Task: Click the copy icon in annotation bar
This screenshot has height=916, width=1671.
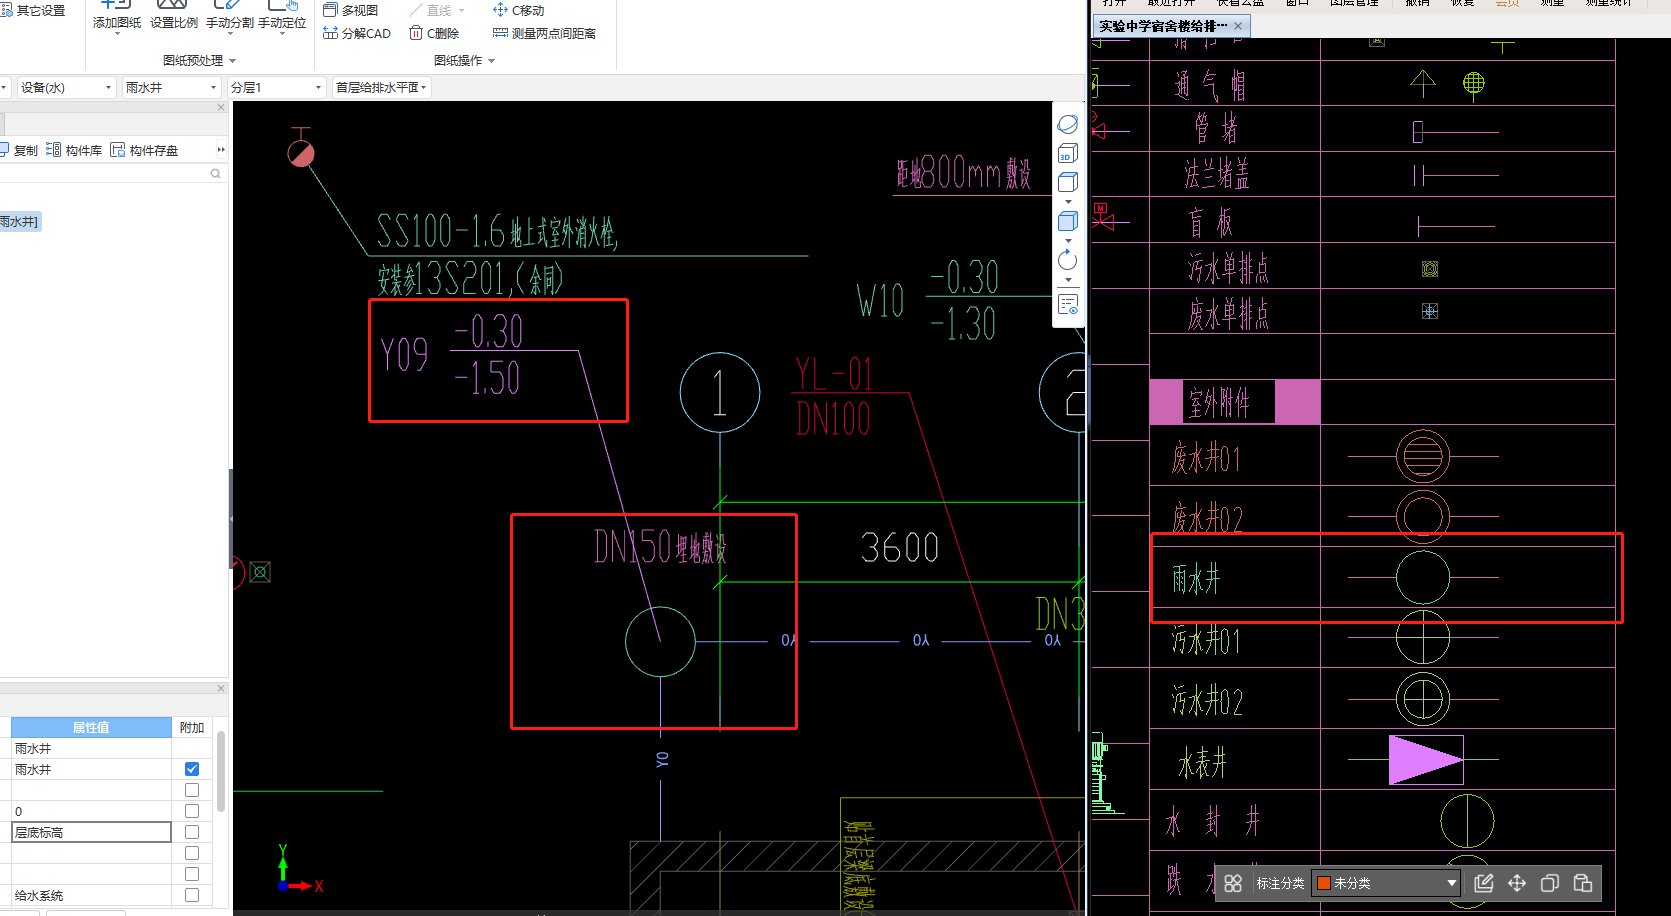Action: (1550, 883)
